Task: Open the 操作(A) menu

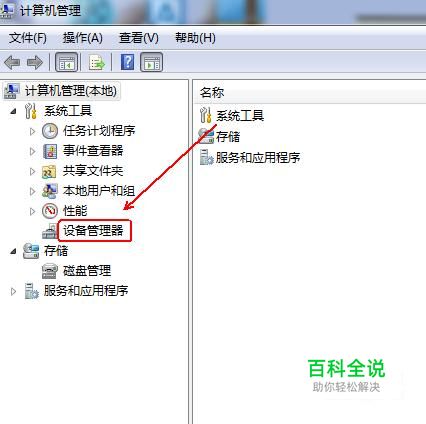Action: pyautogui.click(x=83, y=38)
